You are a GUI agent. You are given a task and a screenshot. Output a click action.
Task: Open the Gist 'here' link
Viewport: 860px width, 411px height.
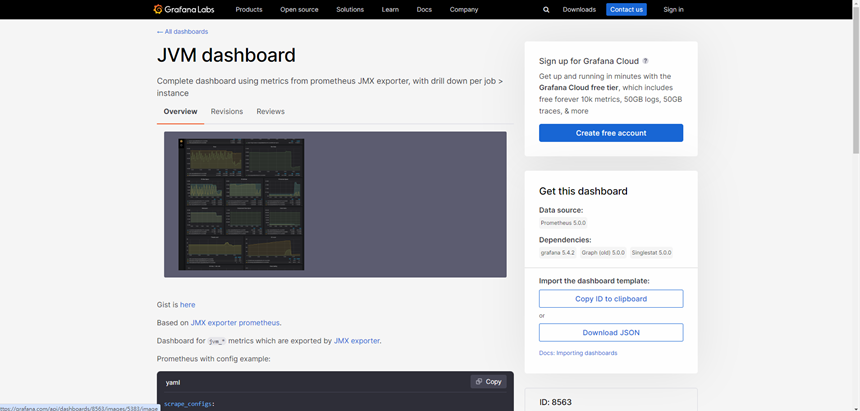pyautogui.click(x=188, y=305)
